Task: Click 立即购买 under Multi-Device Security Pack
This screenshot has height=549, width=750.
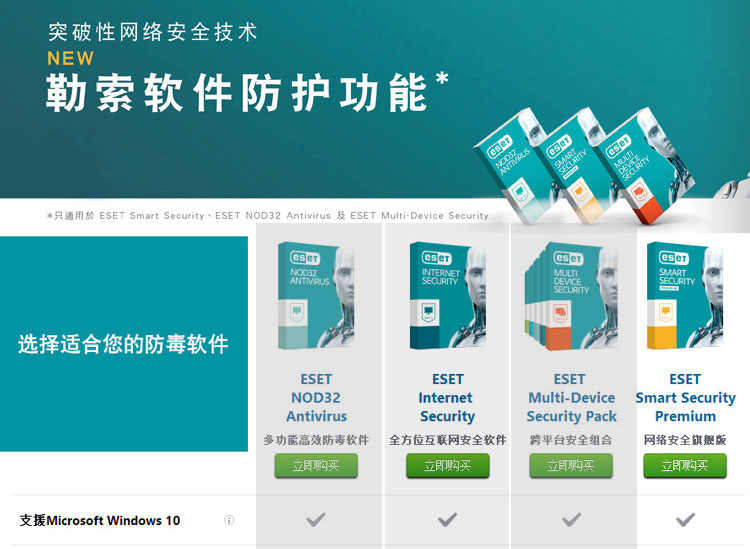Action: [571, 466]
